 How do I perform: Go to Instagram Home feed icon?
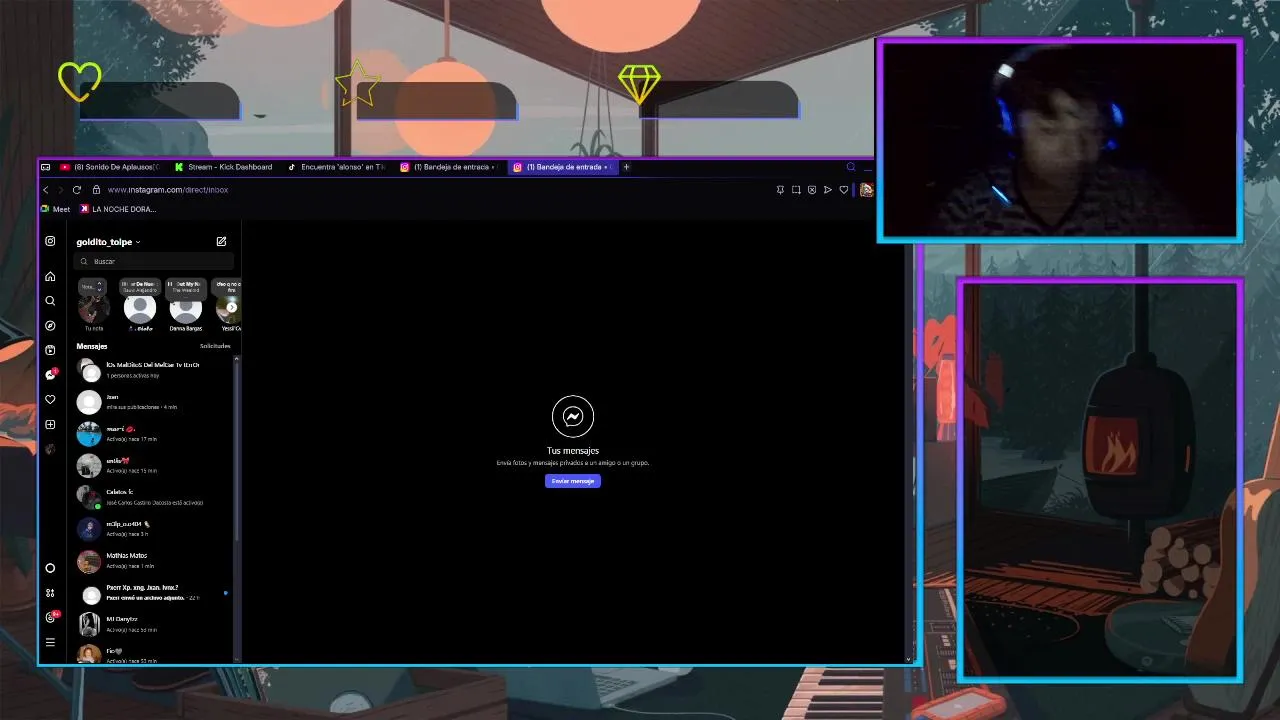point(50,276)
